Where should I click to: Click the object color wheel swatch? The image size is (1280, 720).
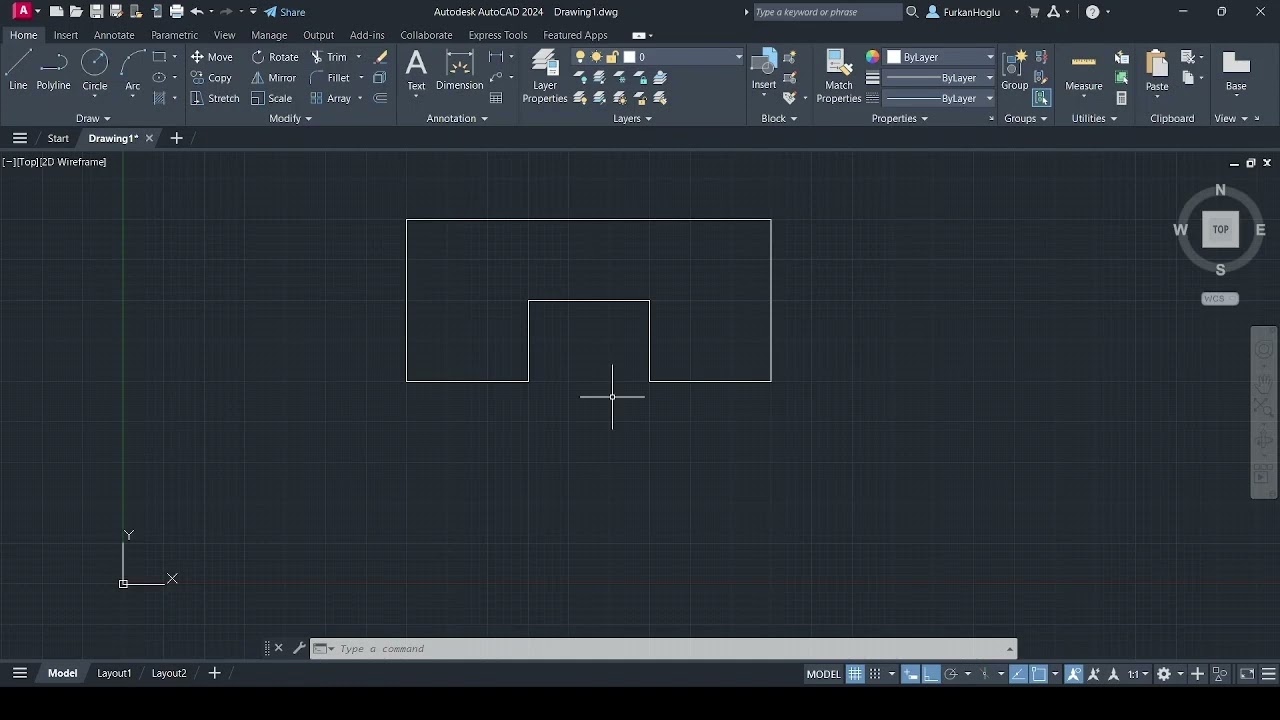873,57
